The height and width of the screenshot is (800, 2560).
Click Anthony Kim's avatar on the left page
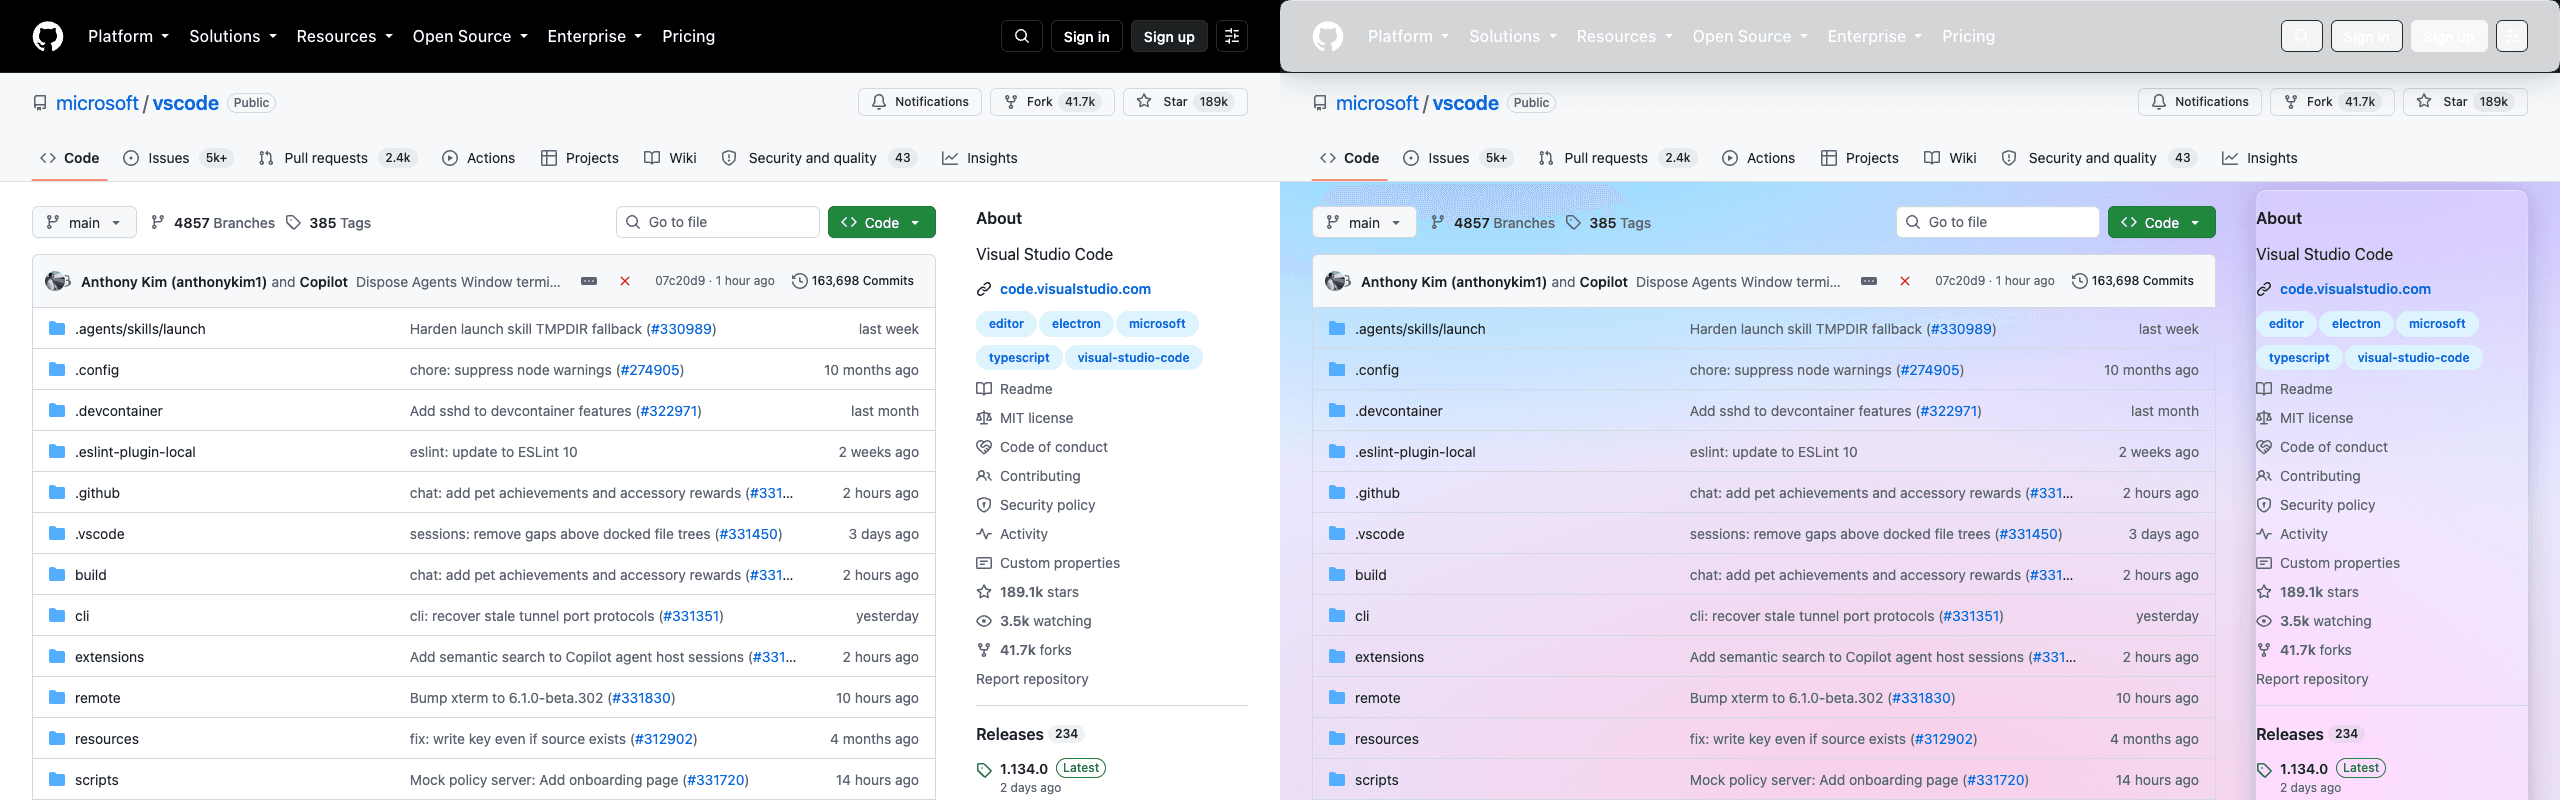click(57, 281)
